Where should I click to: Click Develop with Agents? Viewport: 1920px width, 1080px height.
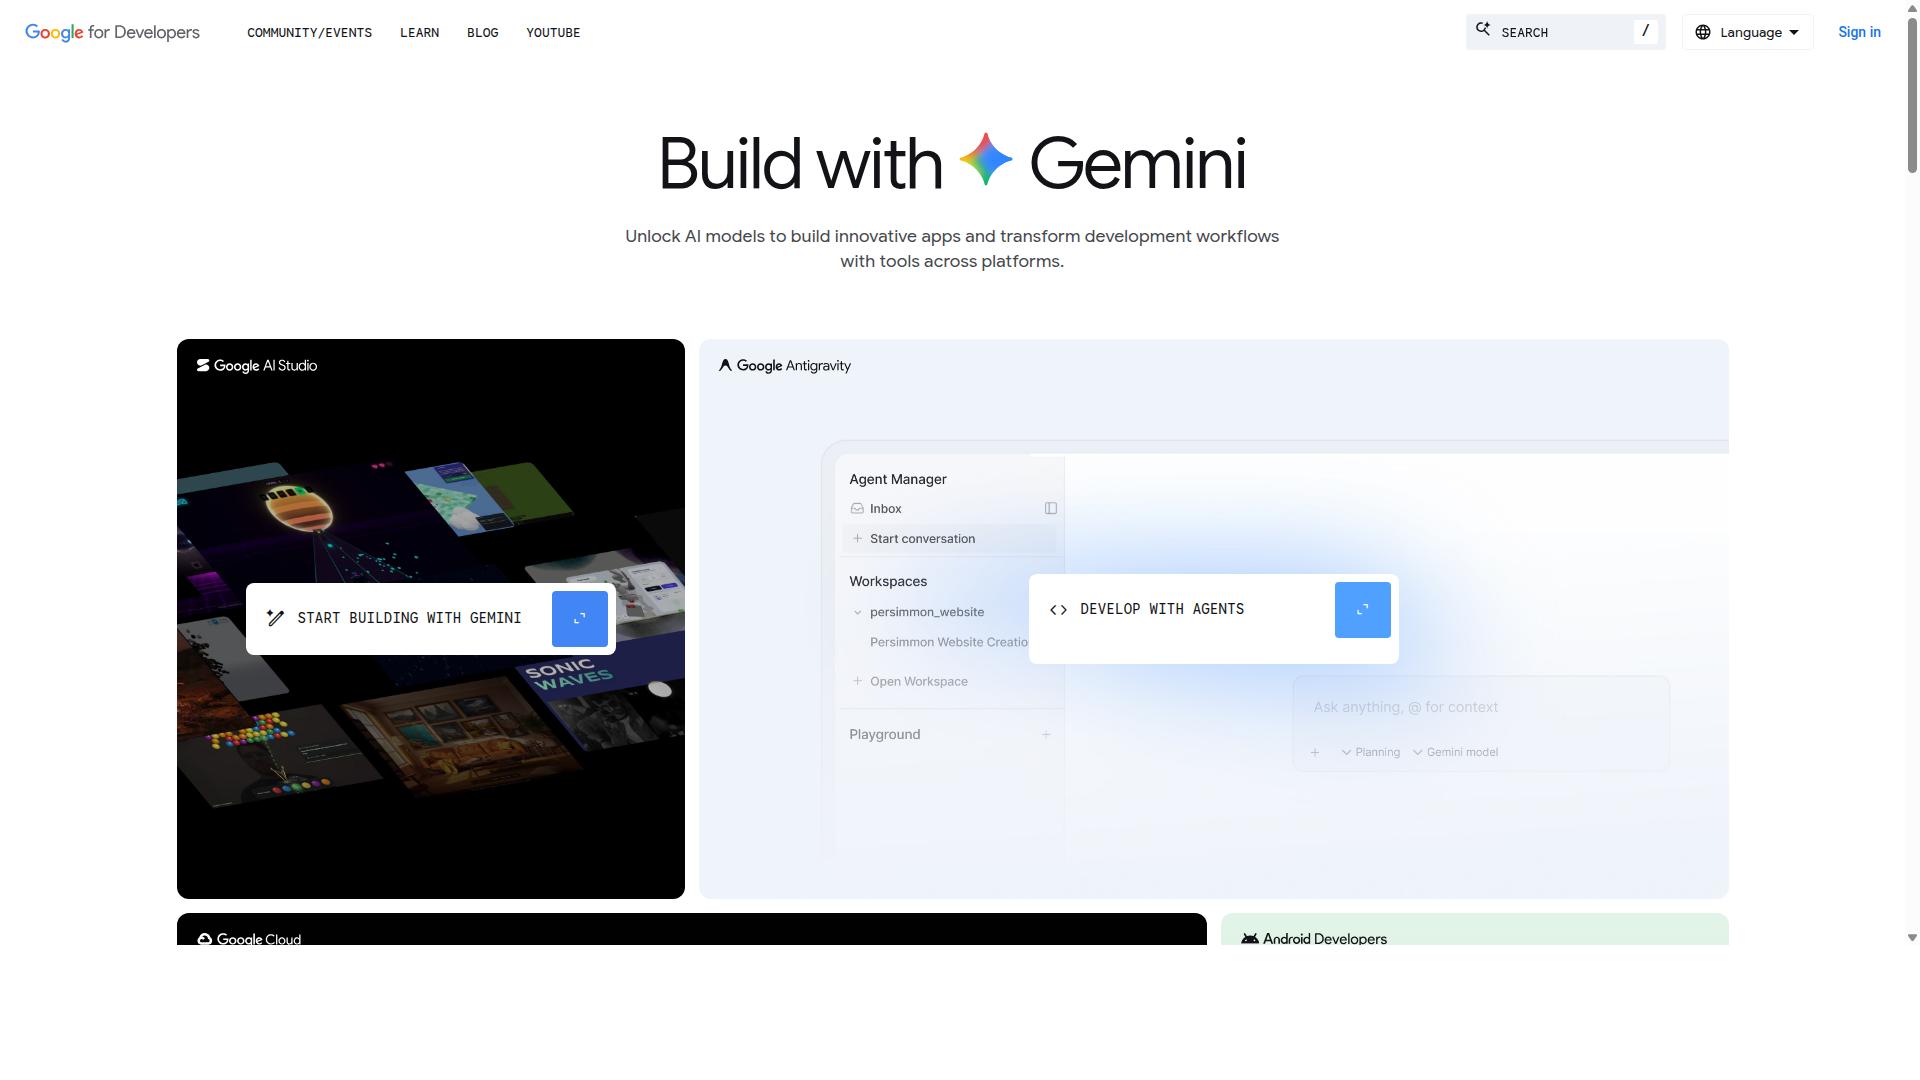click(1214, 618)
